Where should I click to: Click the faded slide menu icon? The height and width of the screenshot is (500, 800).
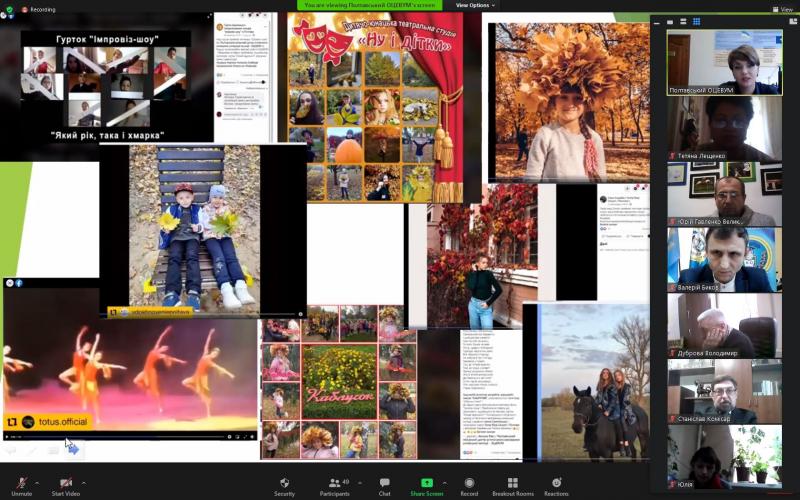(53, 450)
